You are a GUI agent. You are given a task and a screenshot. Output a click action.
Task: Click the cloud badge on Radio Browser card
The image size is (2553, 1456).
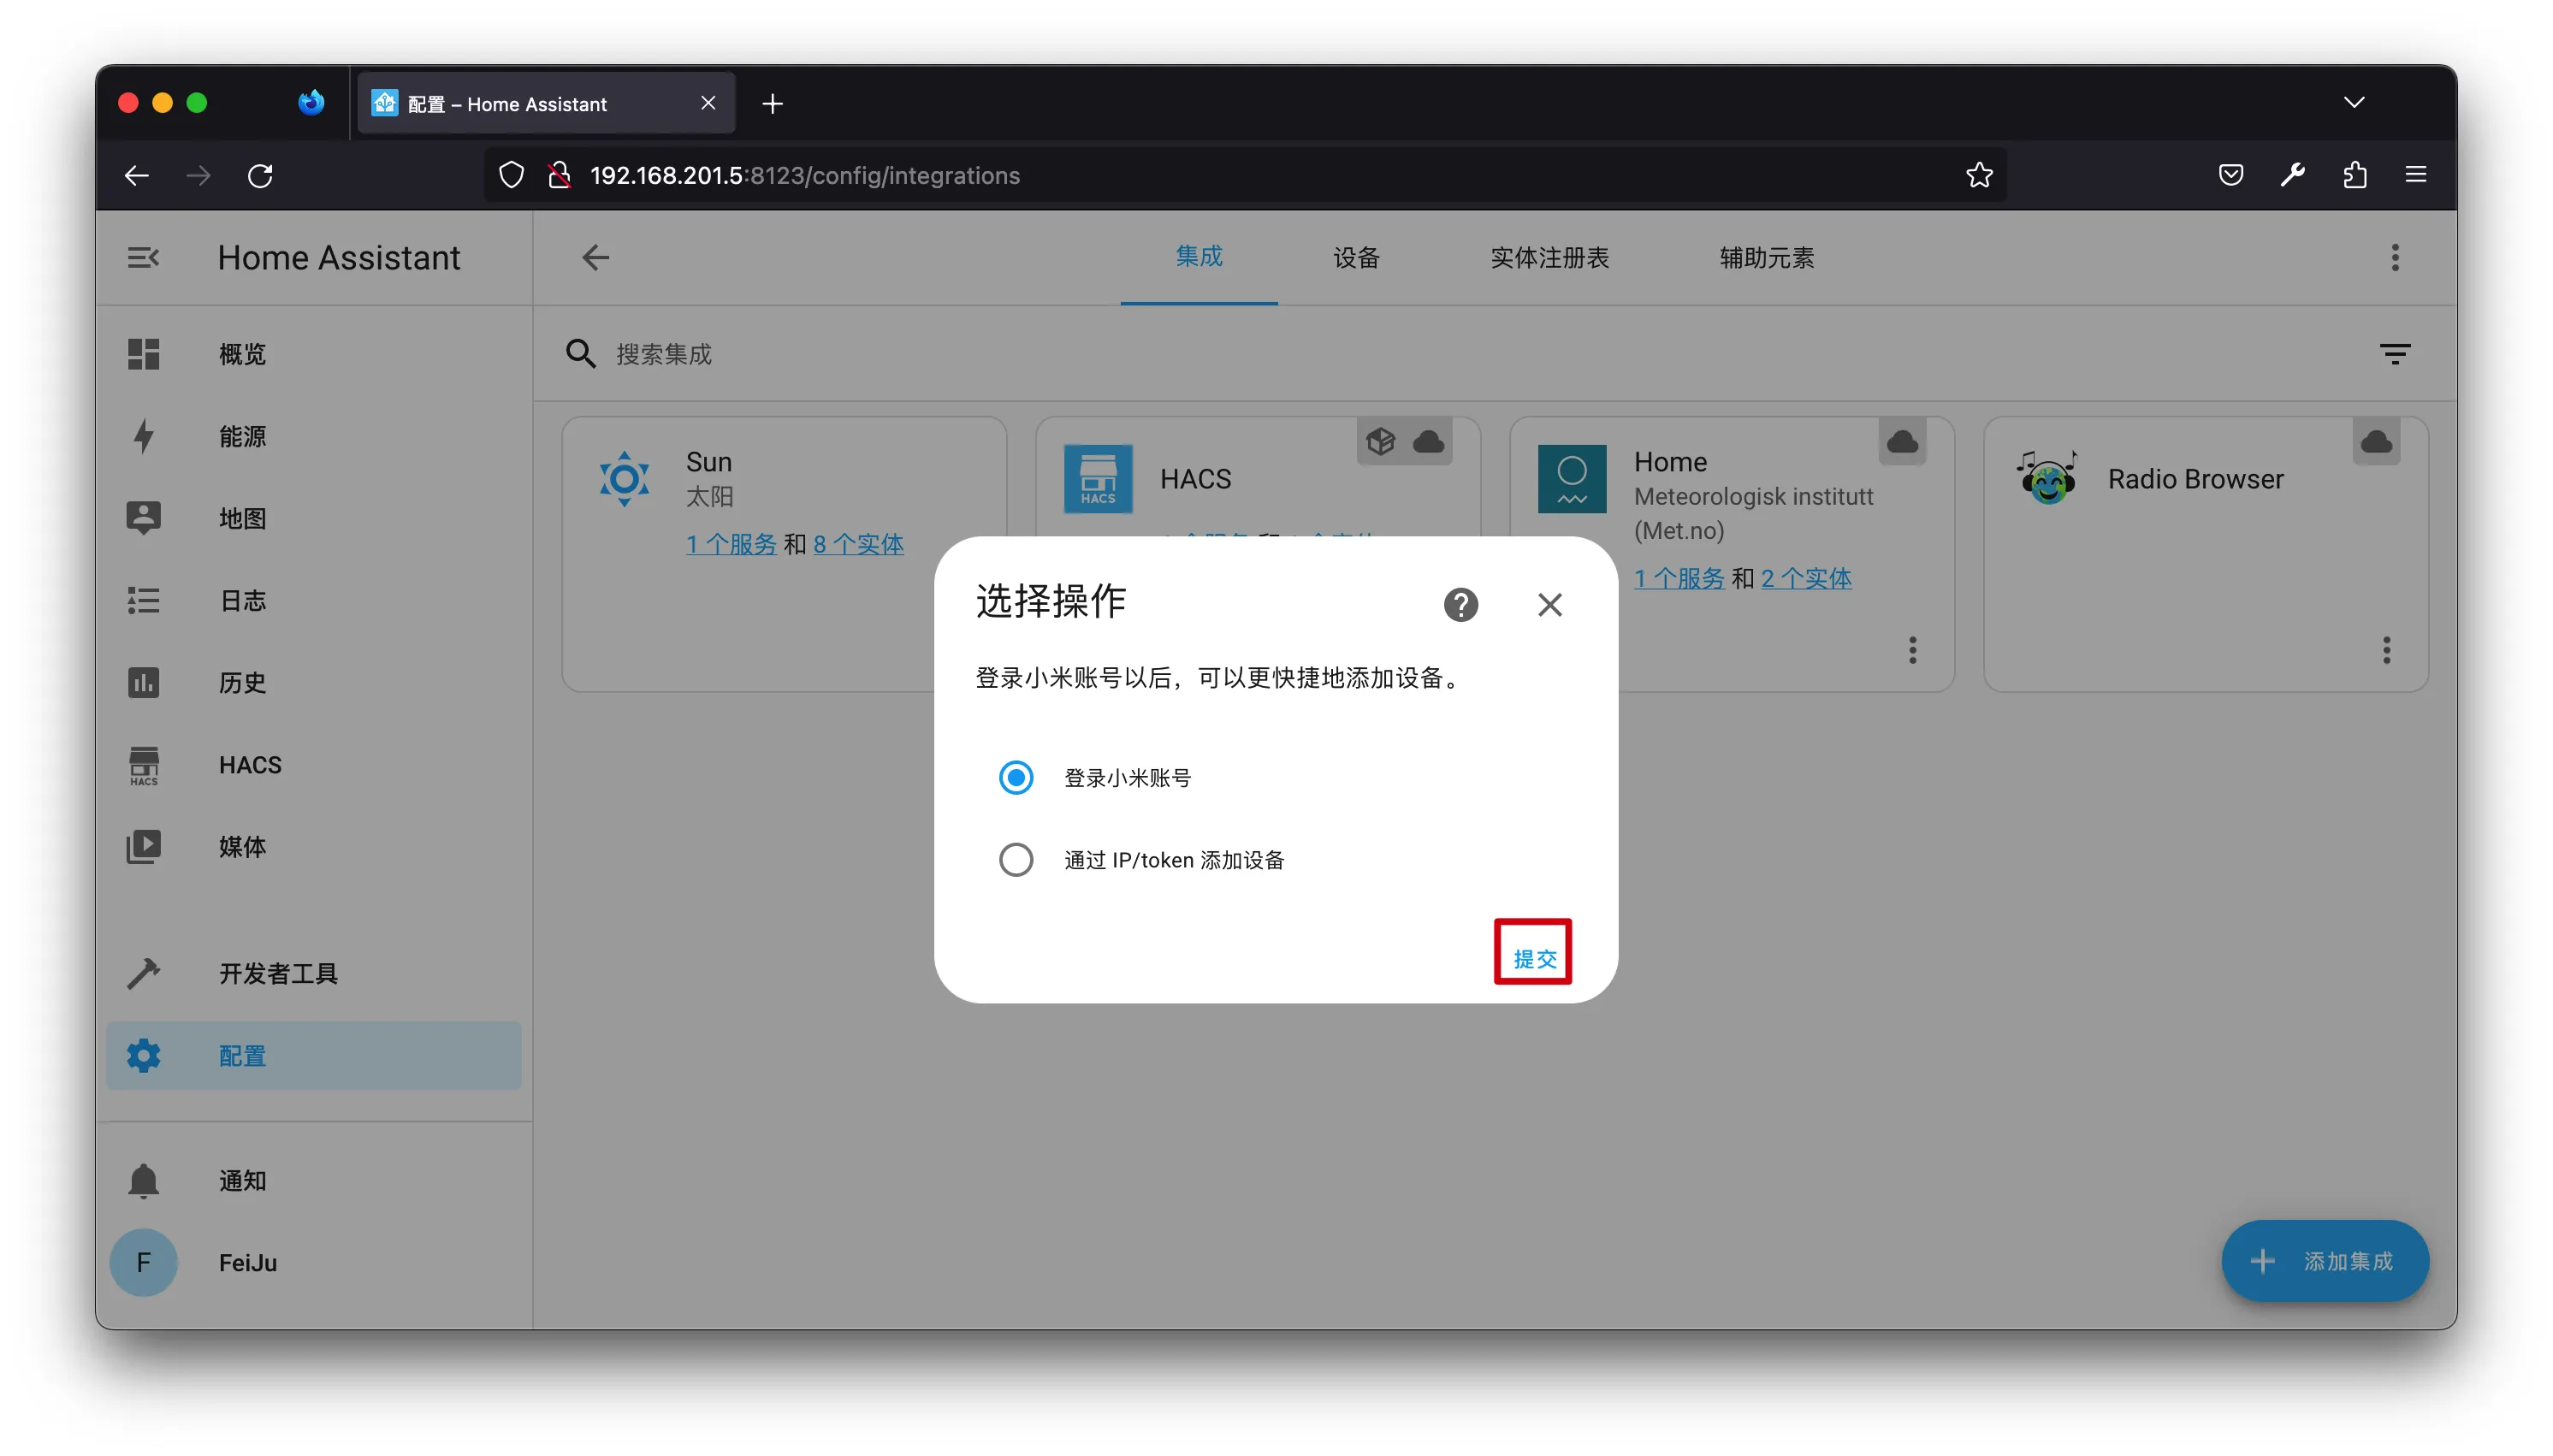coord(2376,441)
